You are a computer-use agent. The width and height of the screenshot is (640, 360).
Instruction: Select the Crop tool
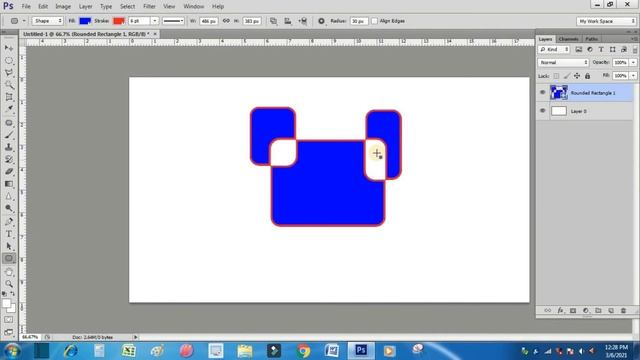tap(9, 97)
